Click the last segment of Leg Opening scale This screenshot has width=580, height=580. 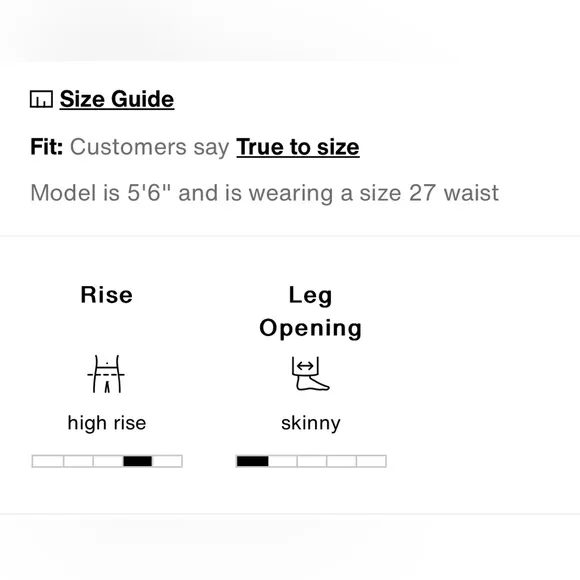coord(371,461)
